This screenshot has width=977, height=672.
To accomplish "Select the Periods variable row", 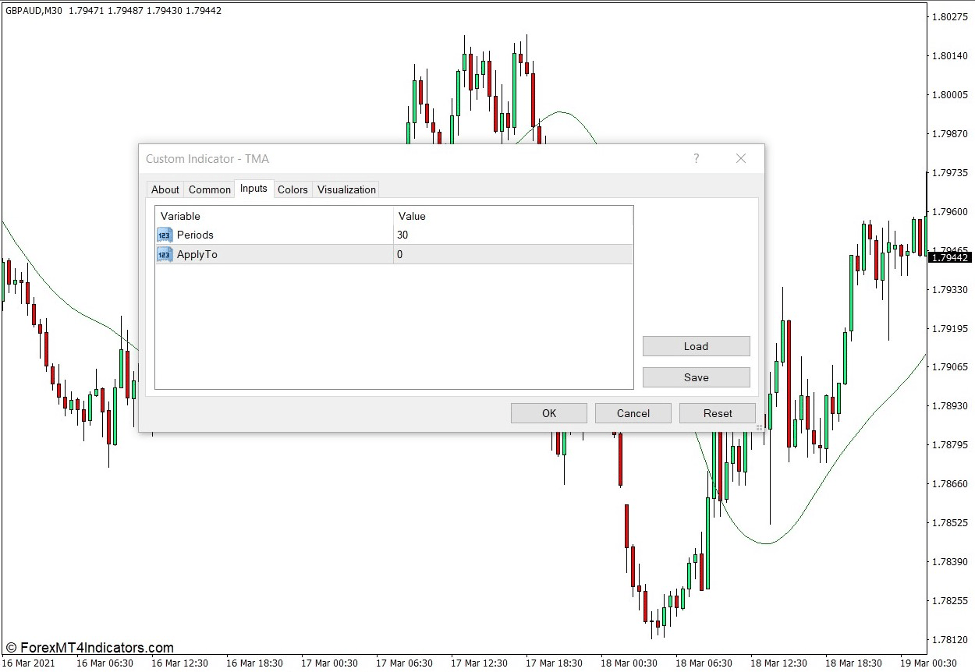I will pyautogui.click(x=250, y=234).
